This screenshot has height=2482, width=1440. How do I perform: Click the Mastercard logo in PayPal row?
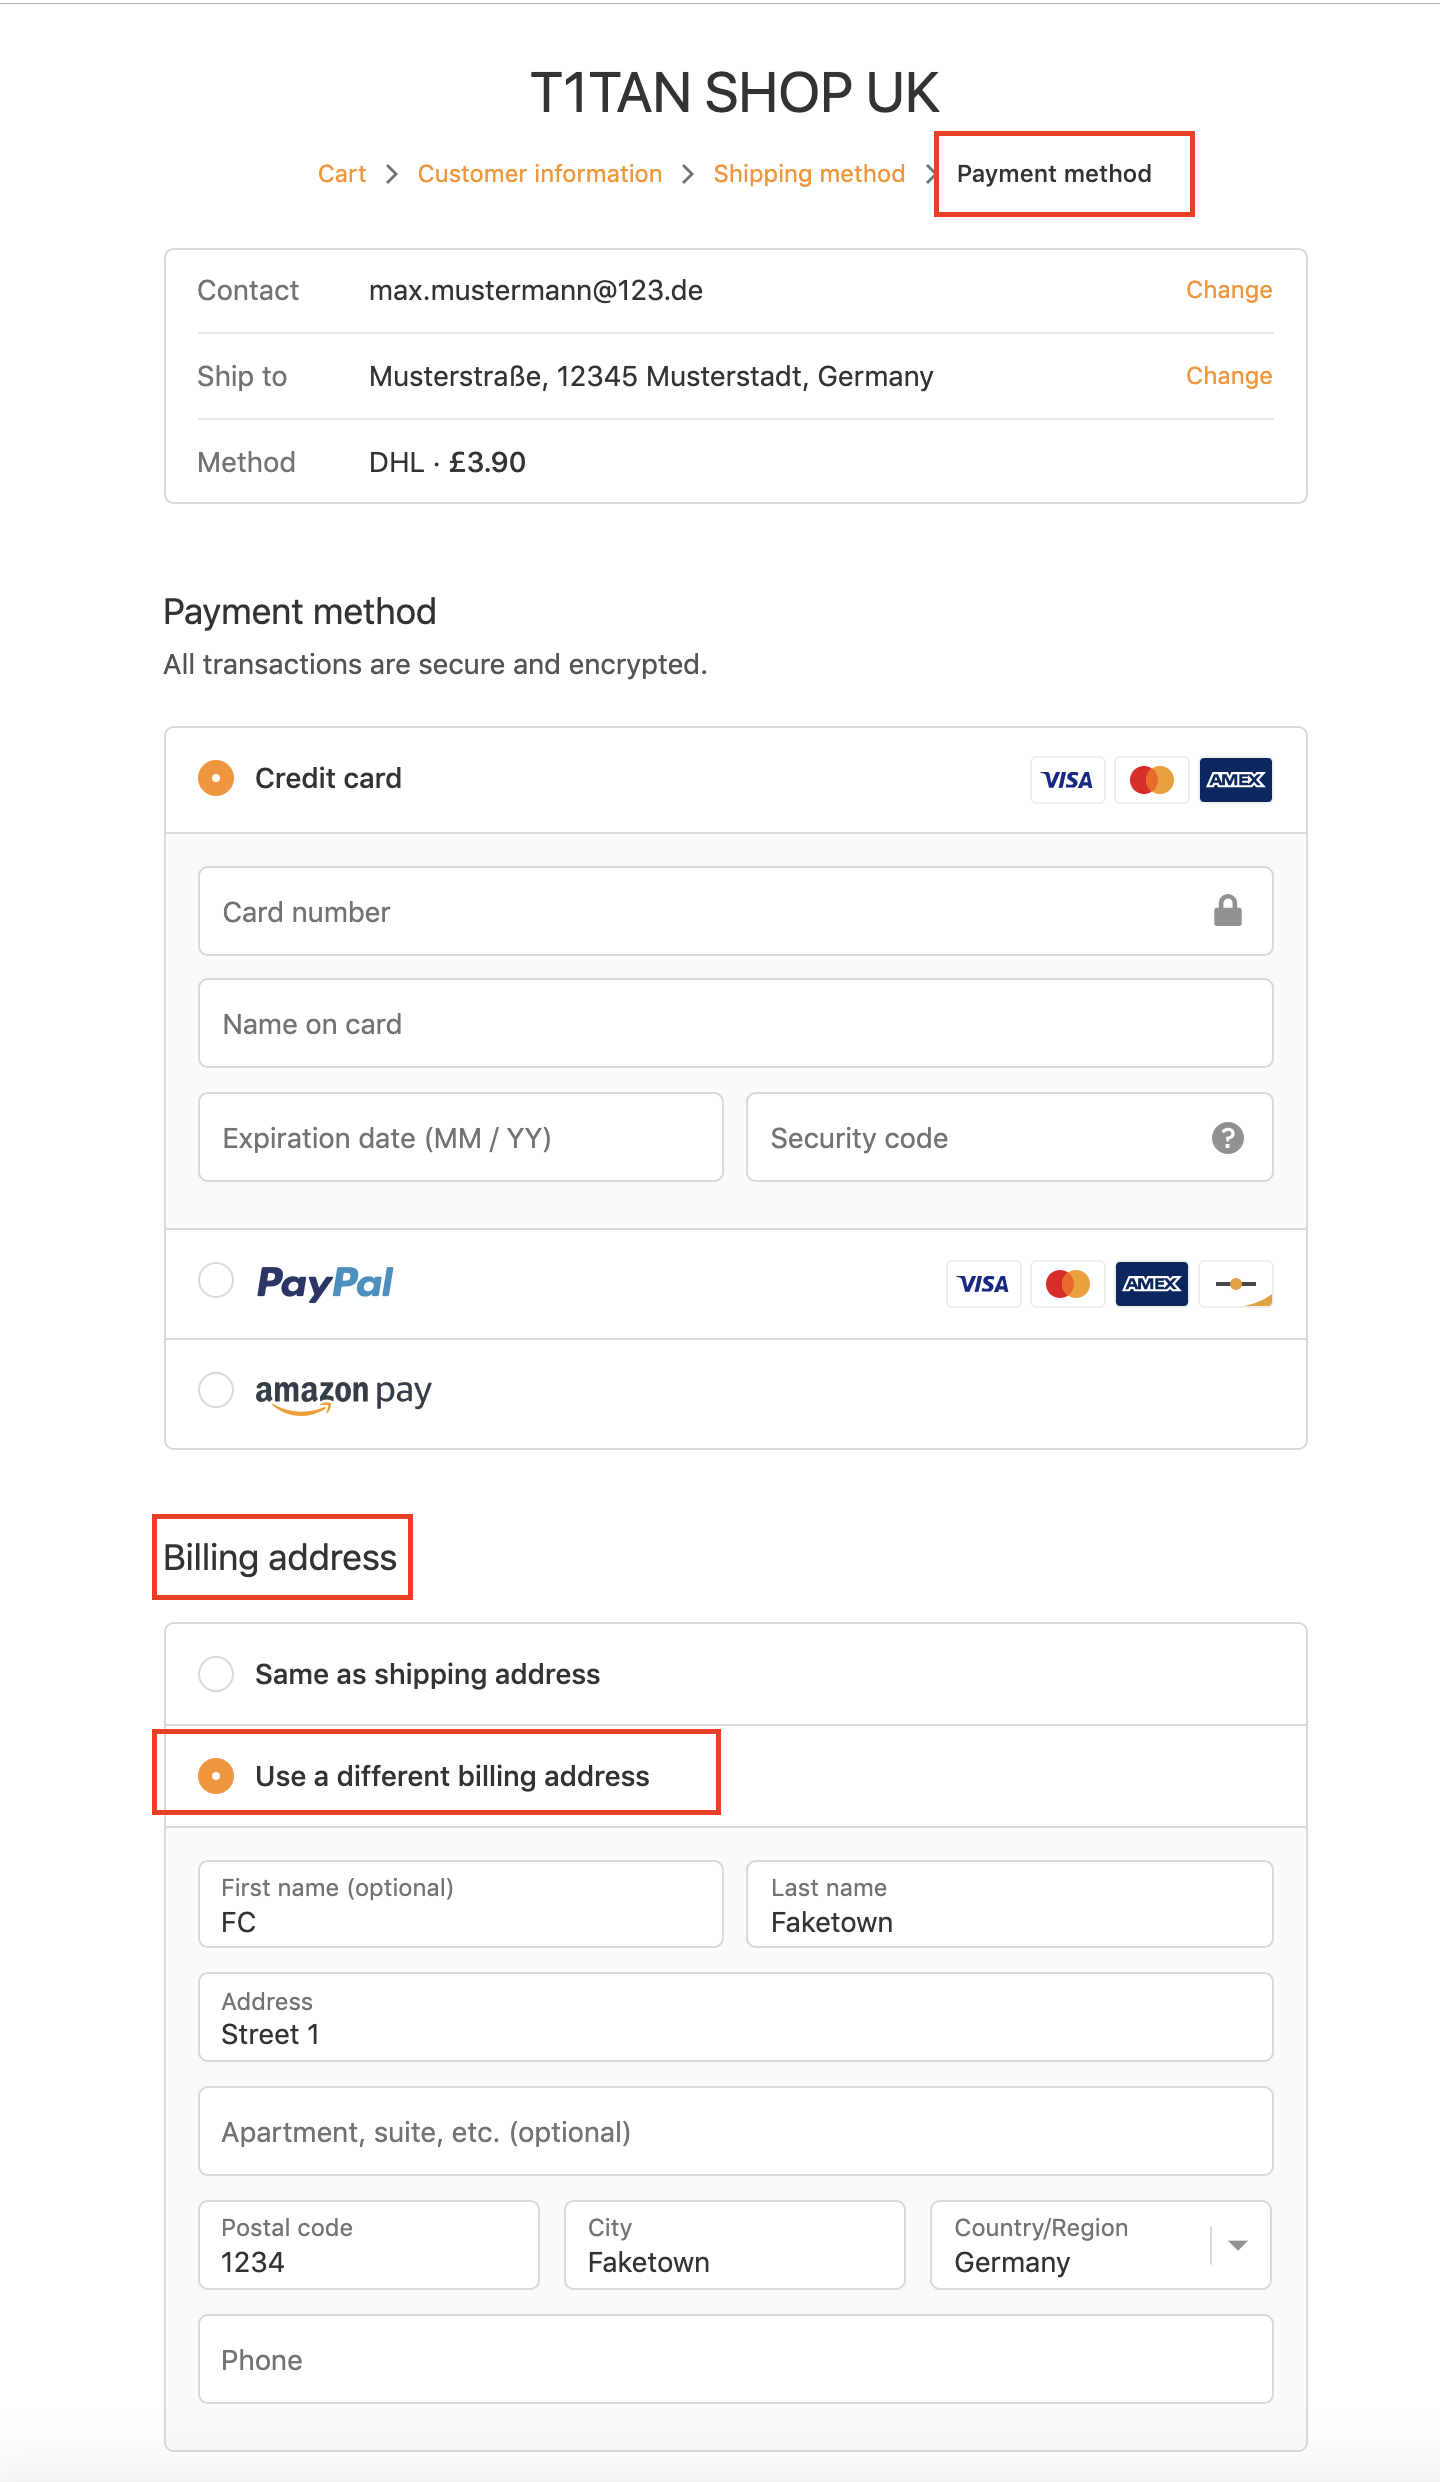[x=1067, y=1284]
